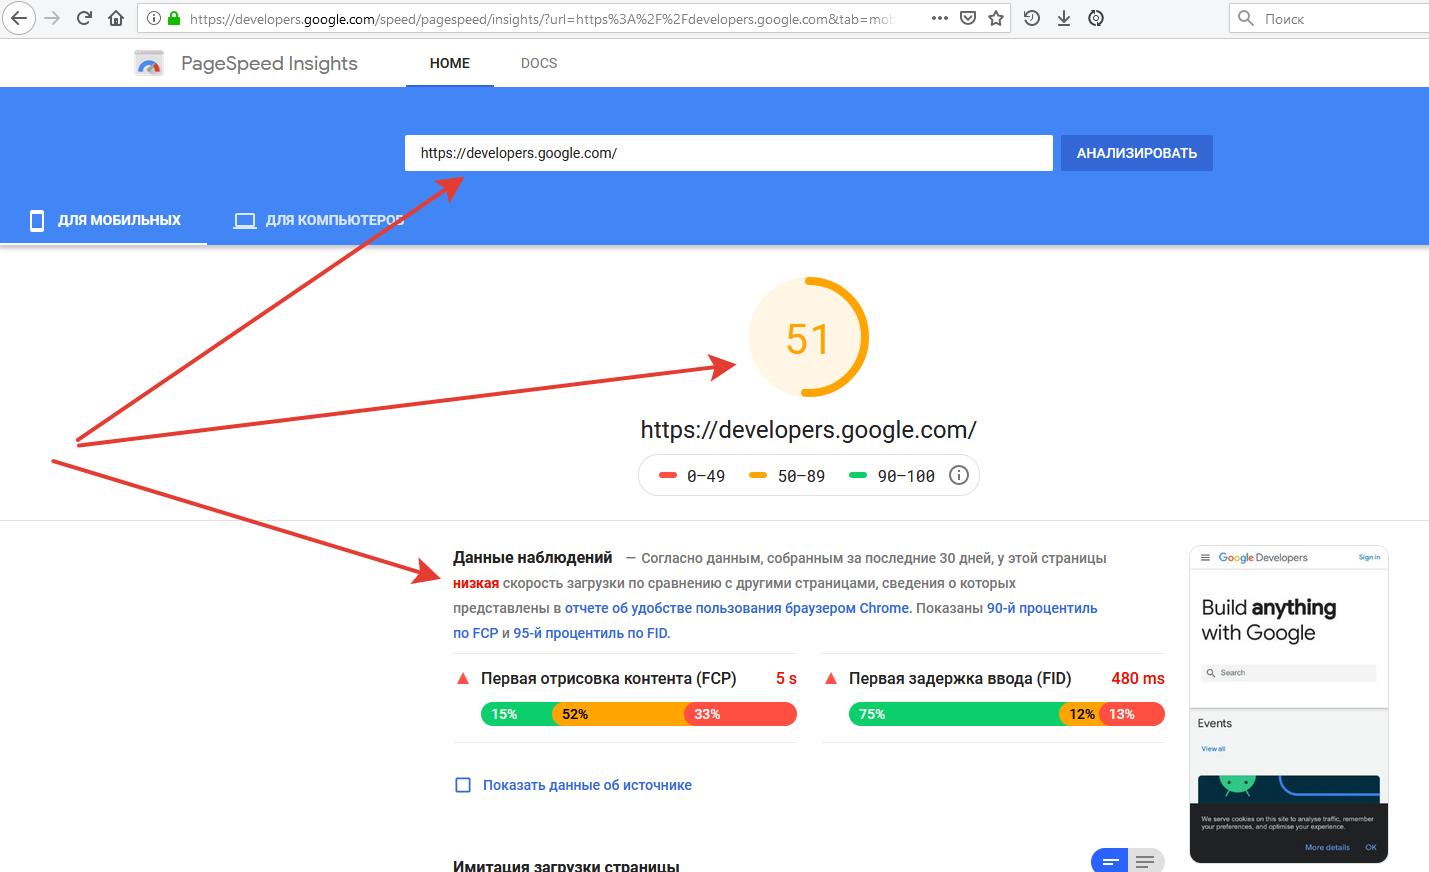
Task: Click the green 15% segment of the FCP bar
Action: click(x=517, y=714)
